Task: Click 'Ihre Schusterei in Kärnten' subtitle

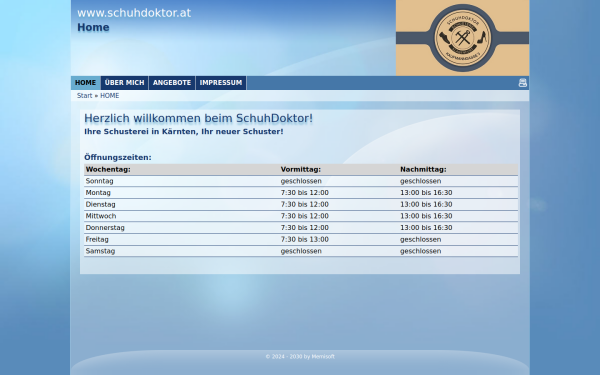Action: coord(184,131)
